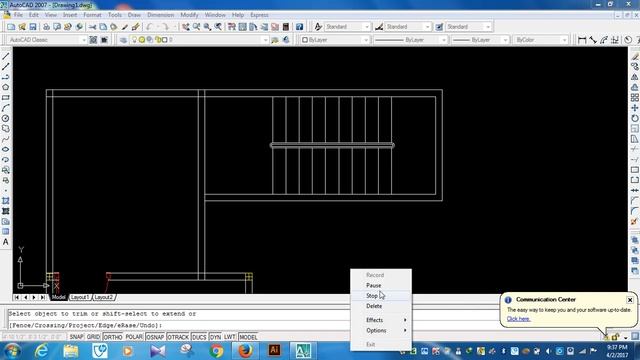Screen dimensions: 640x360
Task: Toggle ORTHO mode in status bar
Action: [x=113, y=337]
